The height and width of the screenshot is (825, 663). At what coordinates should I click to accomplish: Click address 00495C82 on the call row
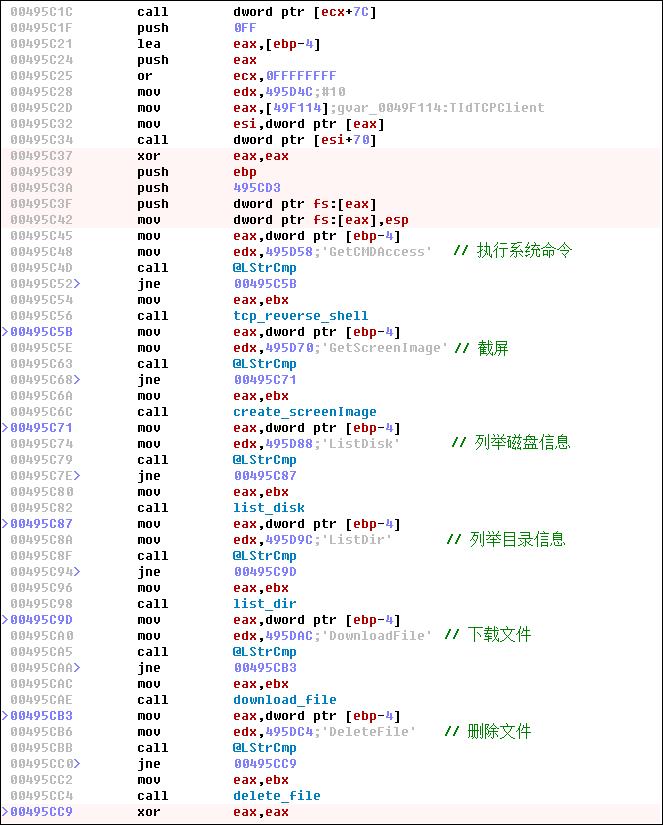[42, 508]
